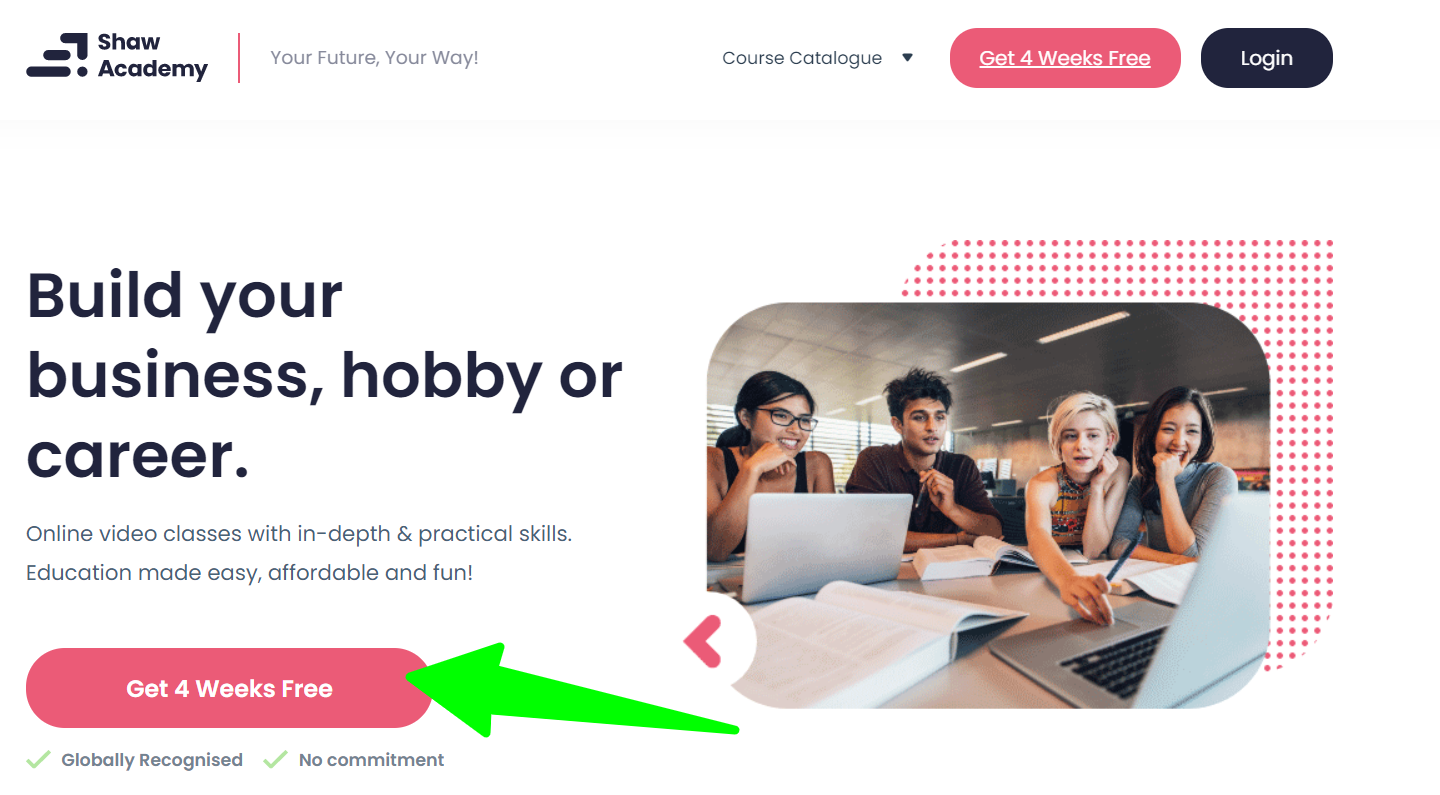Click the Shaw Academy logo icon

[57, 56]
